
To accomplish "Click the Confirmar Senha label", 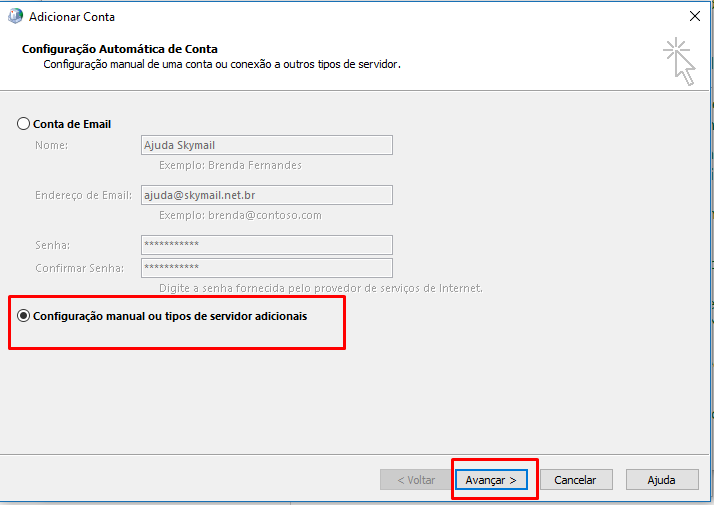I will coord(80,268).
